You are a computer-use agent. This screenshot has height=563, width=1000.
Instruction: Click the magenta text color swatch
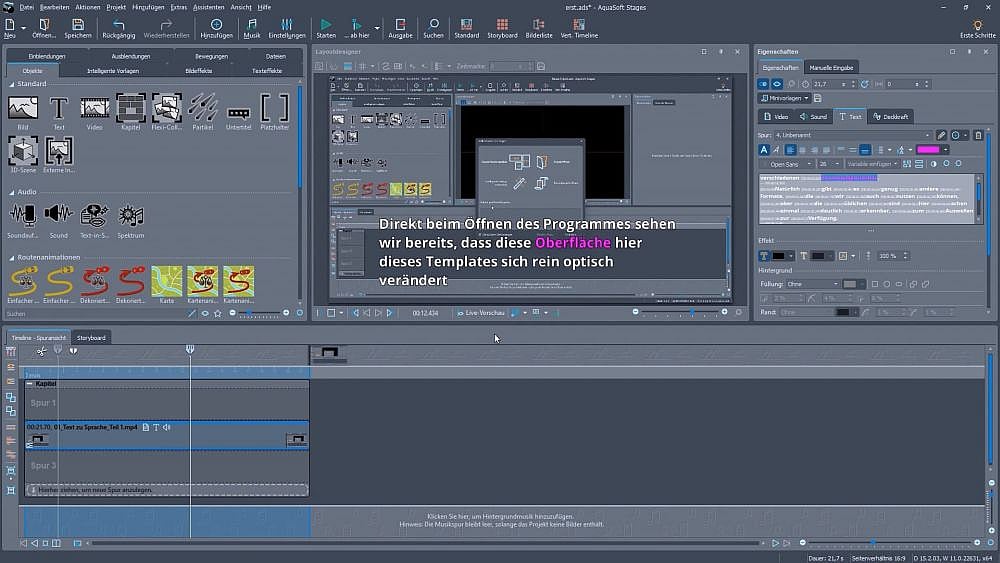927,150
